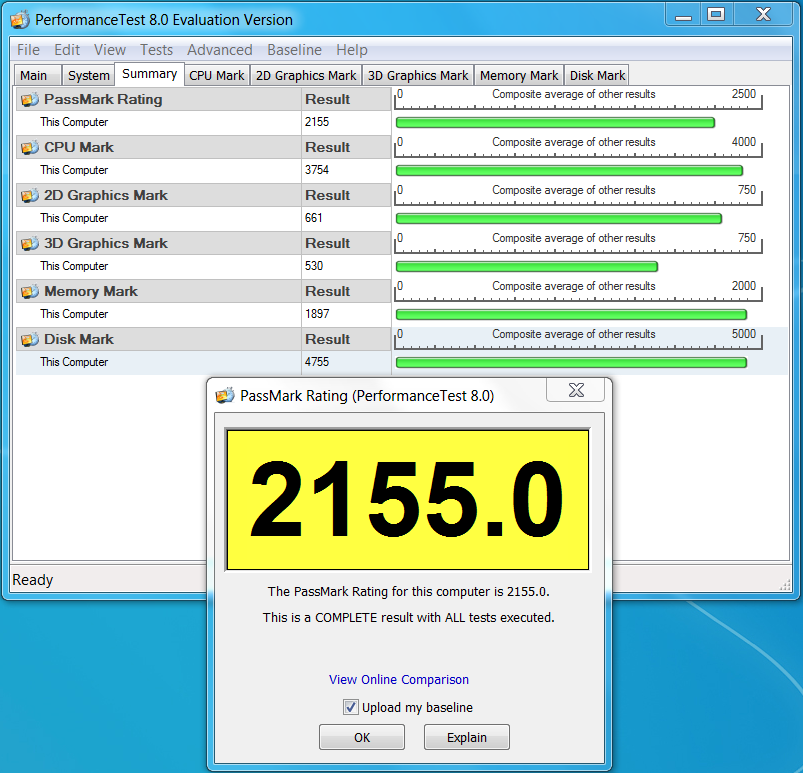Click the Memory Mark green result bar

point(571,315)
